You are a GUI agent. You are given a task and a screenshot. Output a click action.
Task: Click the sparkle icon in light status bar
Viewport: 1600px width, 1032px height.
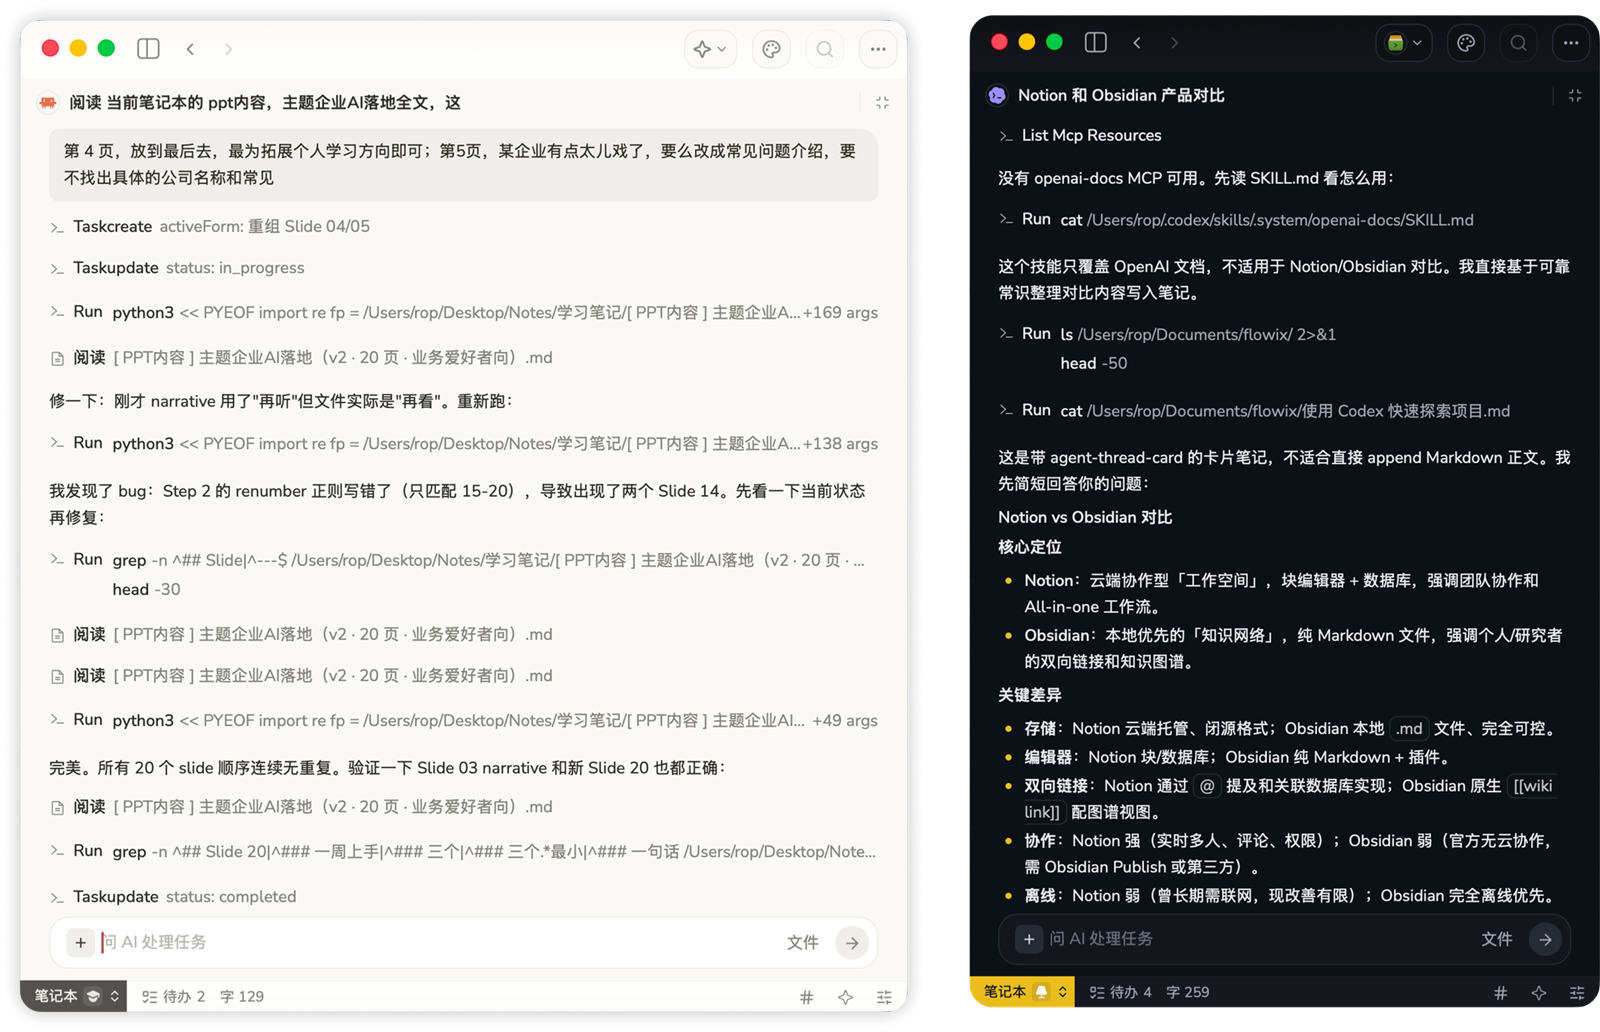click(845, 997)
